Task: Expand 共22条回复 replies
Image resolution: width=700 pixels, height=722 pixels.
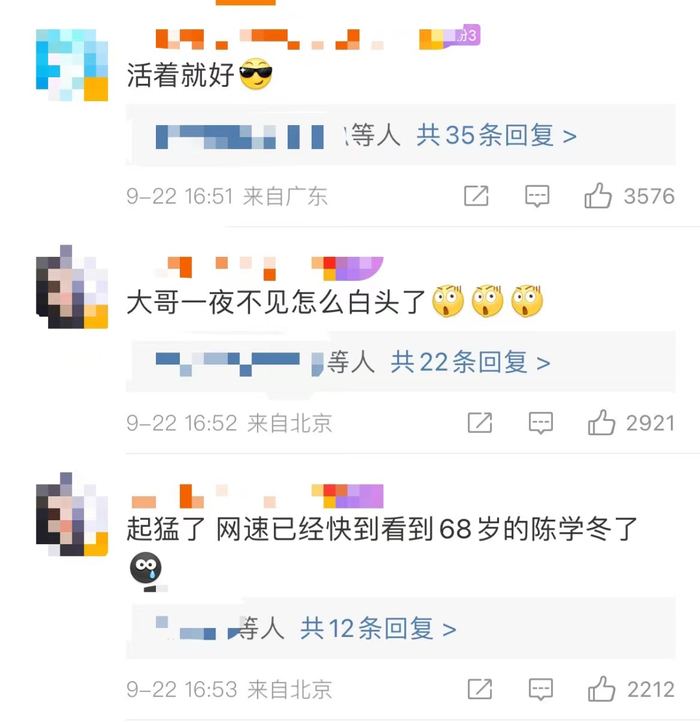Action: 470,362
